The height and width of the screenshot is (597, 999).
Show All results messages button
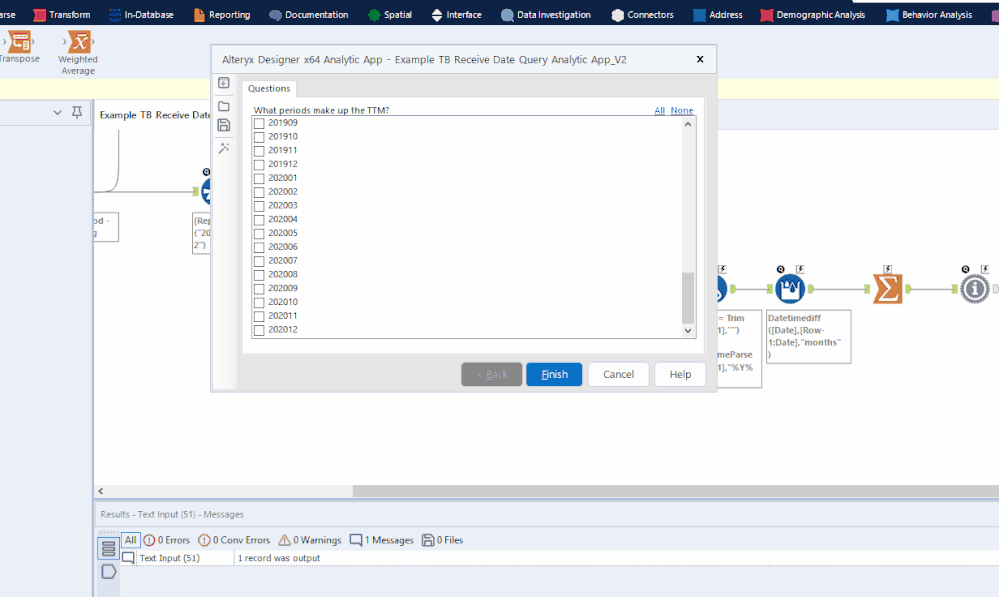(x=131, y=540)
